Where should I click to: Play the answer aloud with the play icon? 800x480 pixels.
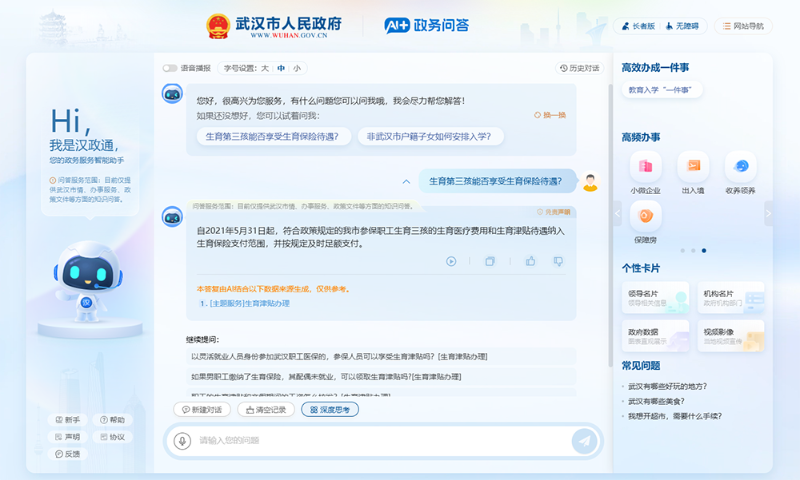(451, 262)
